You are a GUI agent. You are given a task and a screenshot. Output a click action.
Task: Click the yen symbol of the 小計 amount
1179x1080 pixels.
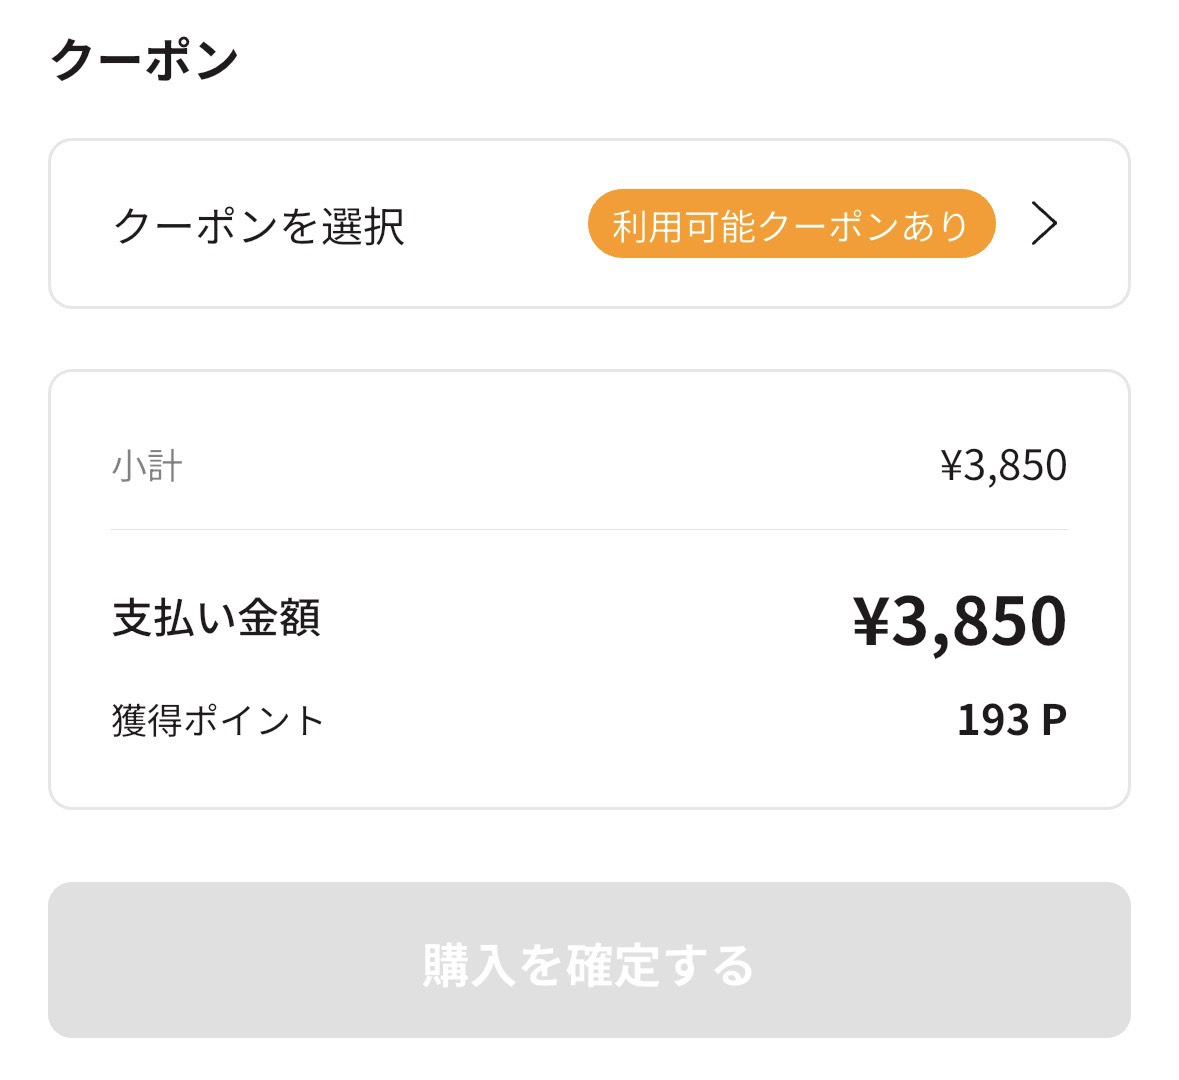(x=951, y=466)
